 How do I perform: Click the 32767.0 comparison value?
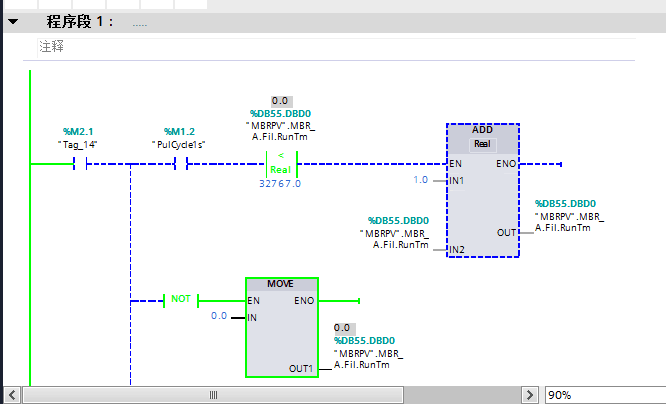280,184
